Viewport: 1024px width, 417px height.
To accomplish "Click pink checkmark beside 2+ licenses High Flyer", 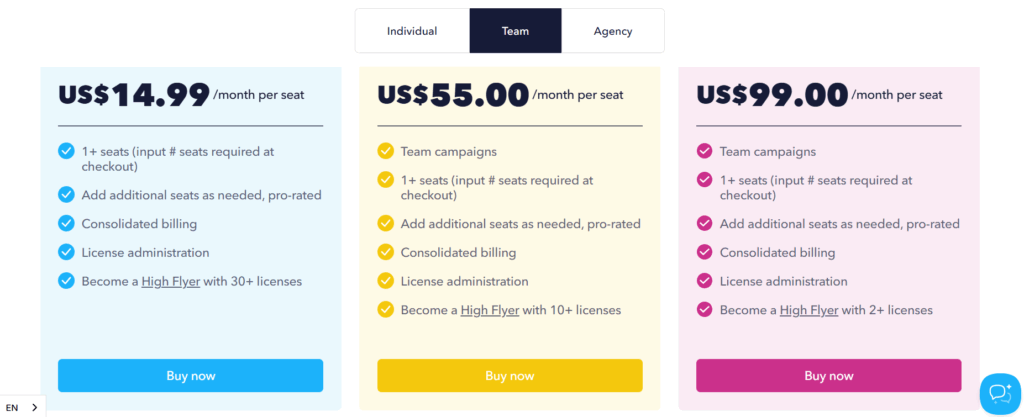I will pos(705,310).
